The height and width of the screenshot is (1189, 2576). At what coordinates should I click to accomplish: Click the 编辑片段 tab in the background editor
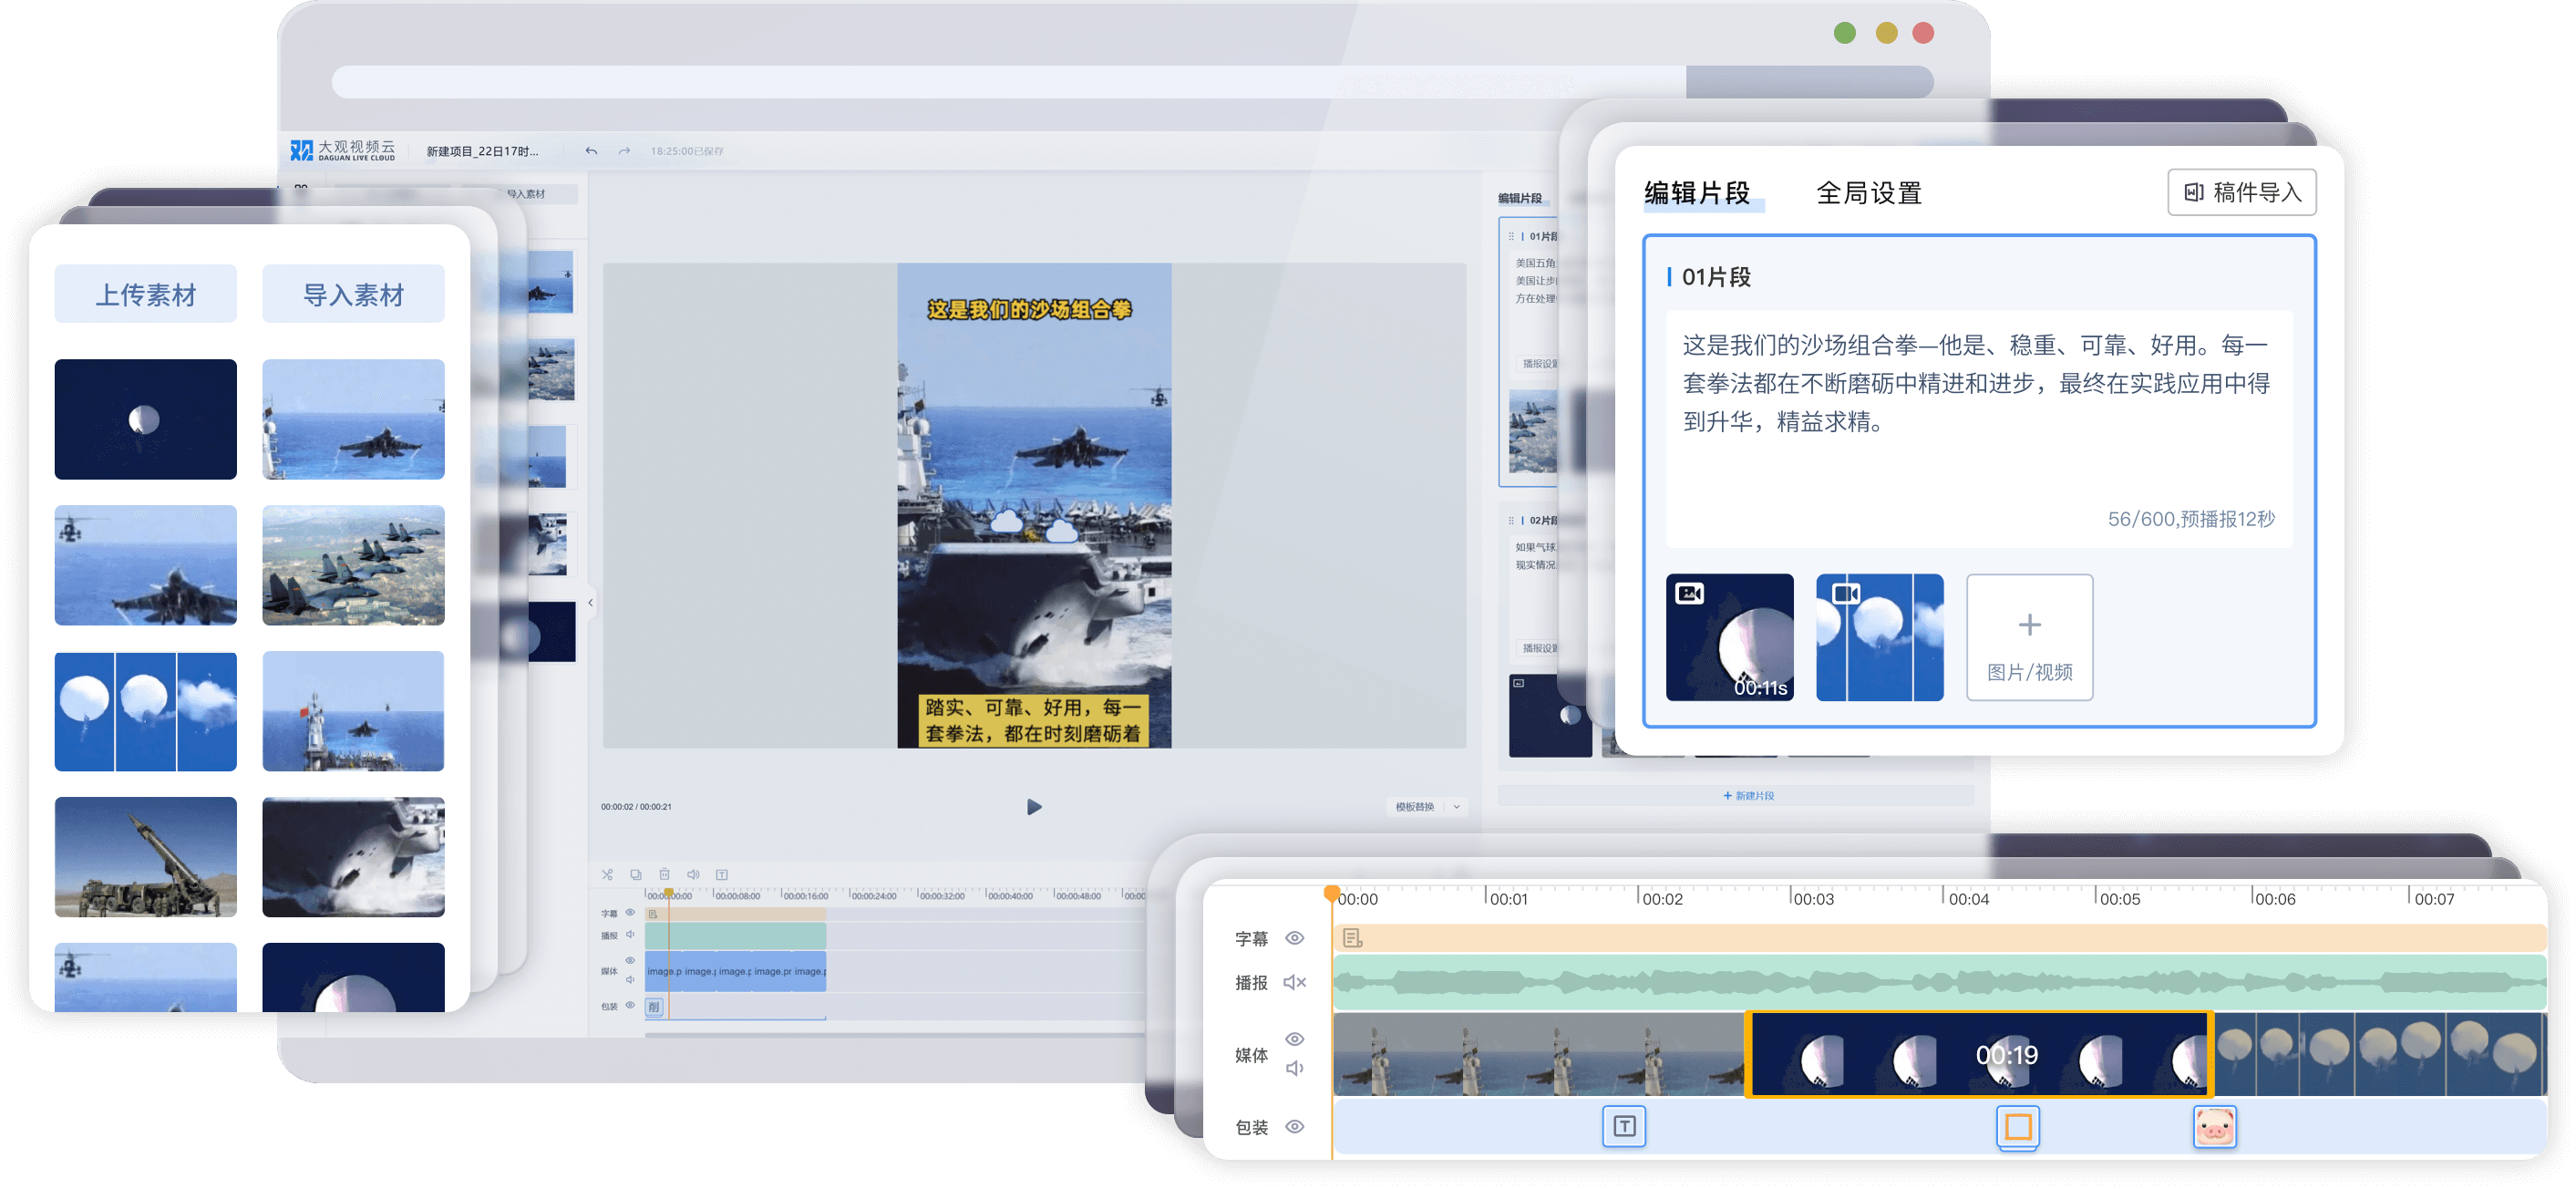click(x=1519, y=198)
